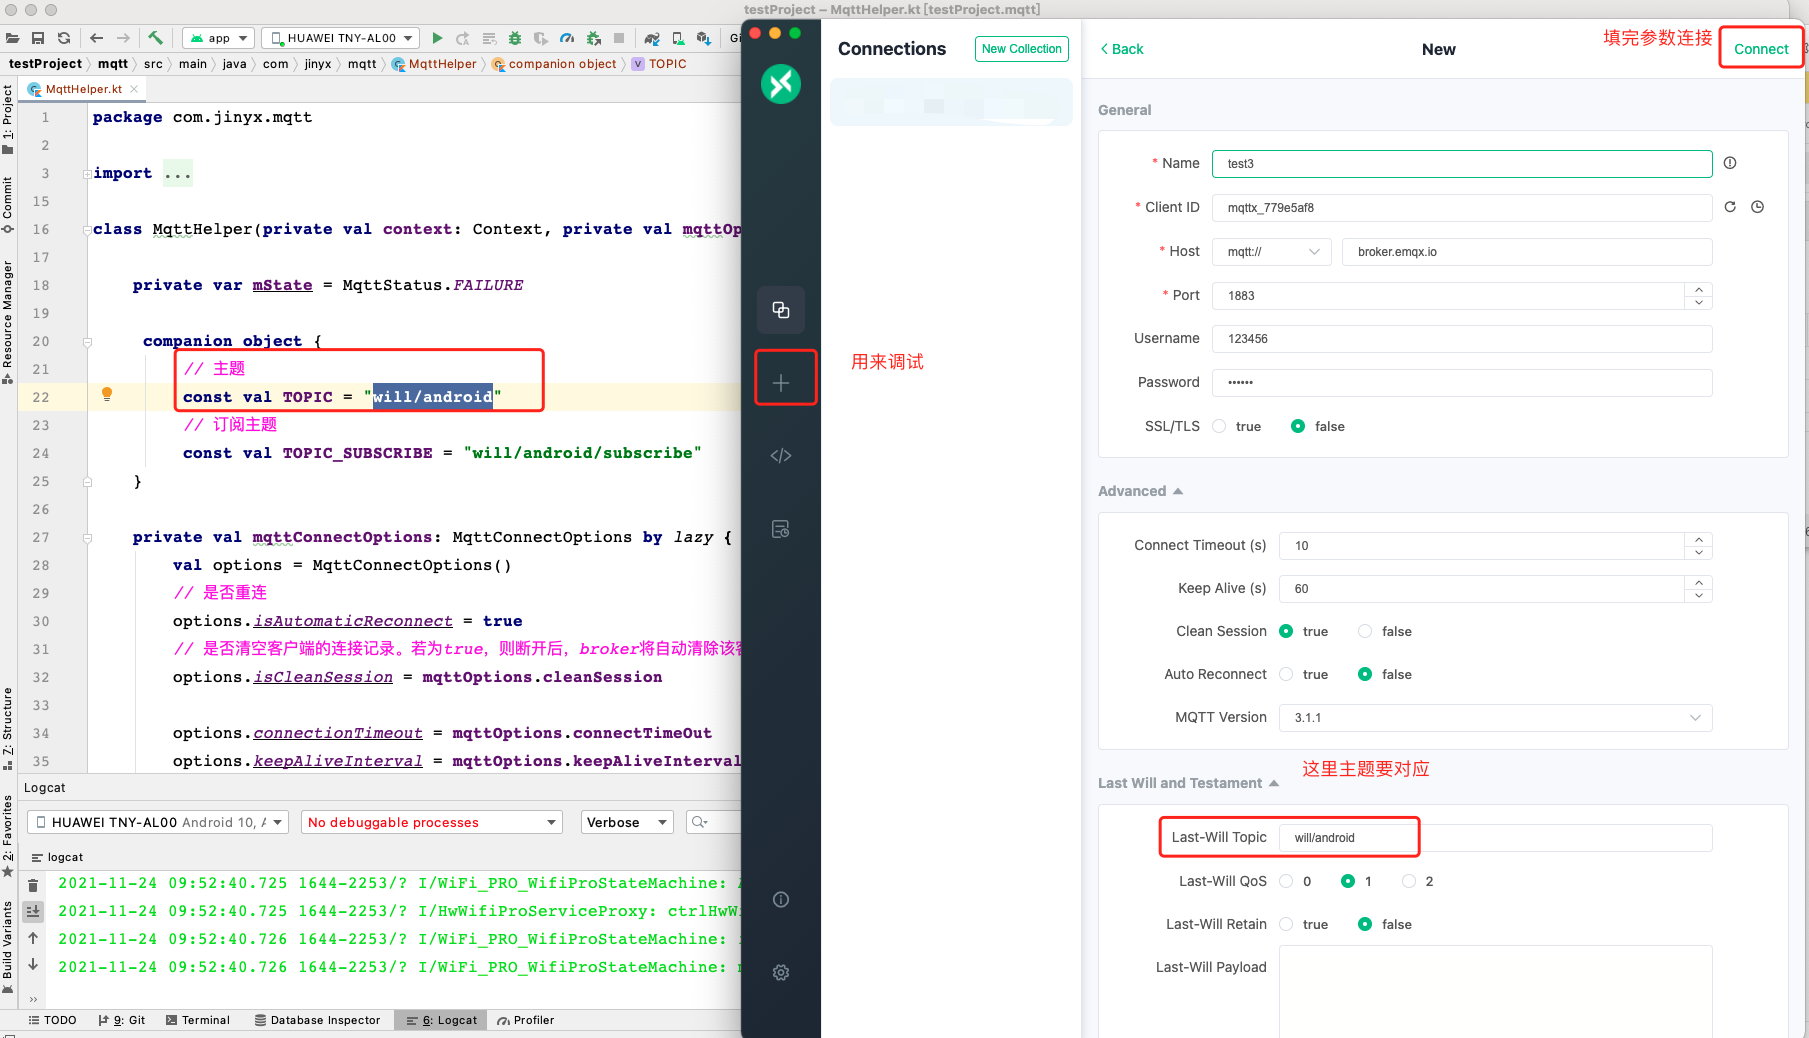This screenshot has width=1809, height=1038.
Task: Click companion object in breadcrumb
Action: (554, 64)
